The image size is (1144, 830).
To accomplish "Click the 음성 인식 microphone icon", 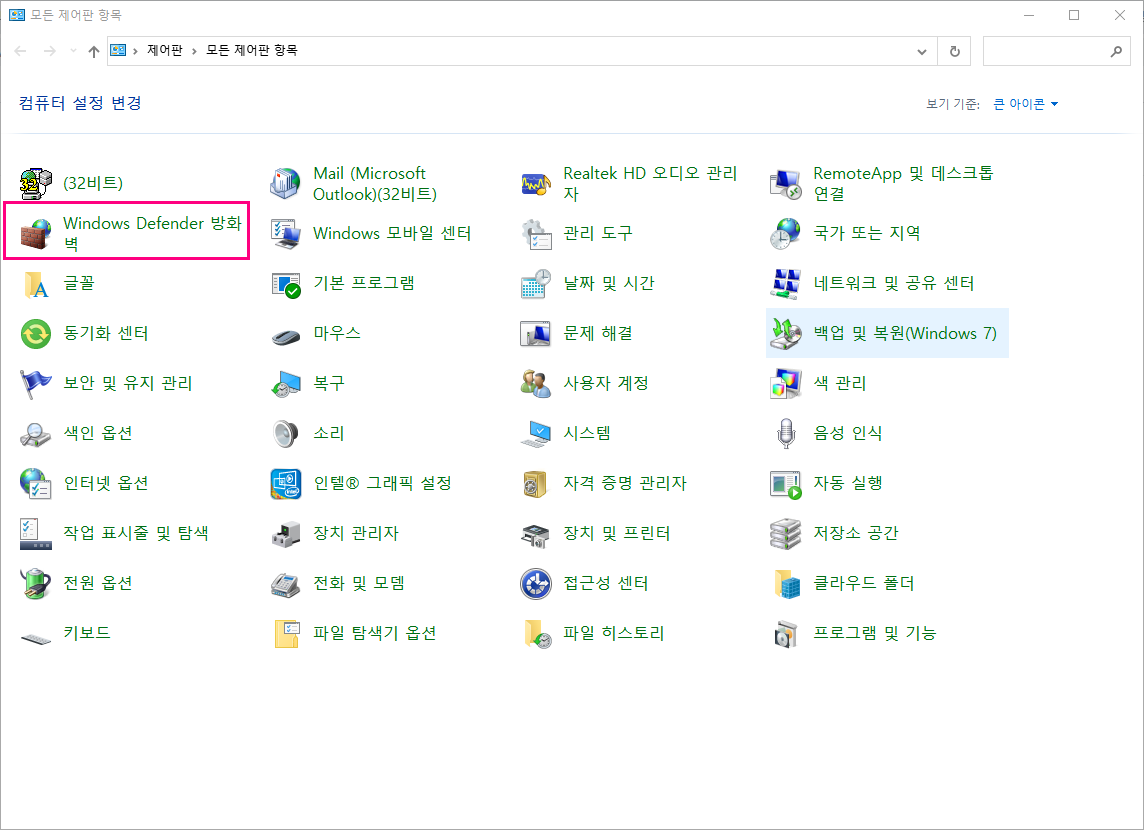I will click(786, 433).
